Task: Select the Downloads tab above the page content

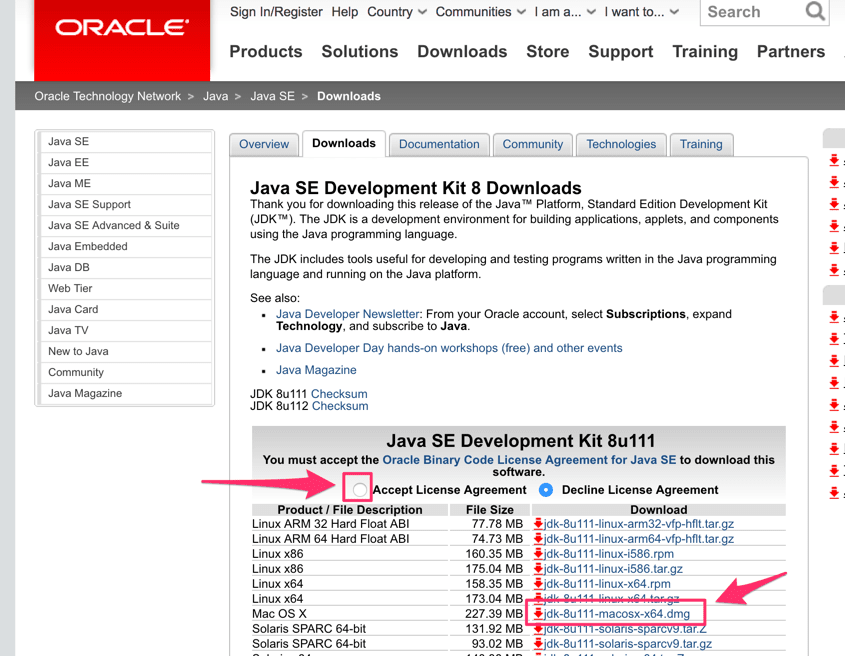Action: 344,143
